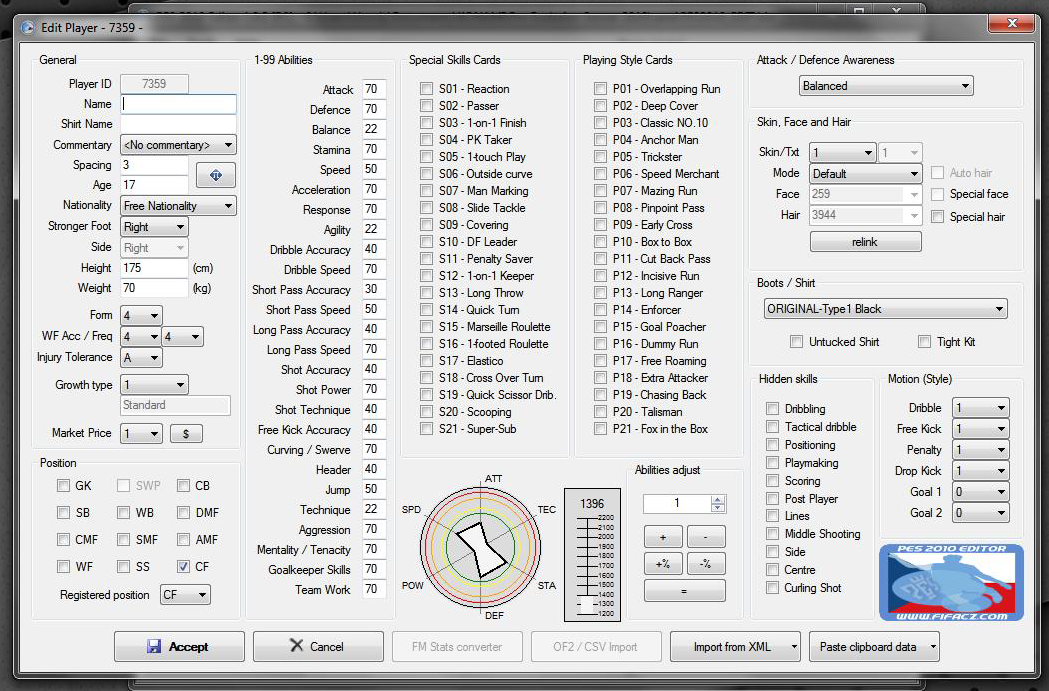Open the Goal 1 motion dropdown
1049x691 pixels.
[981, 492]
